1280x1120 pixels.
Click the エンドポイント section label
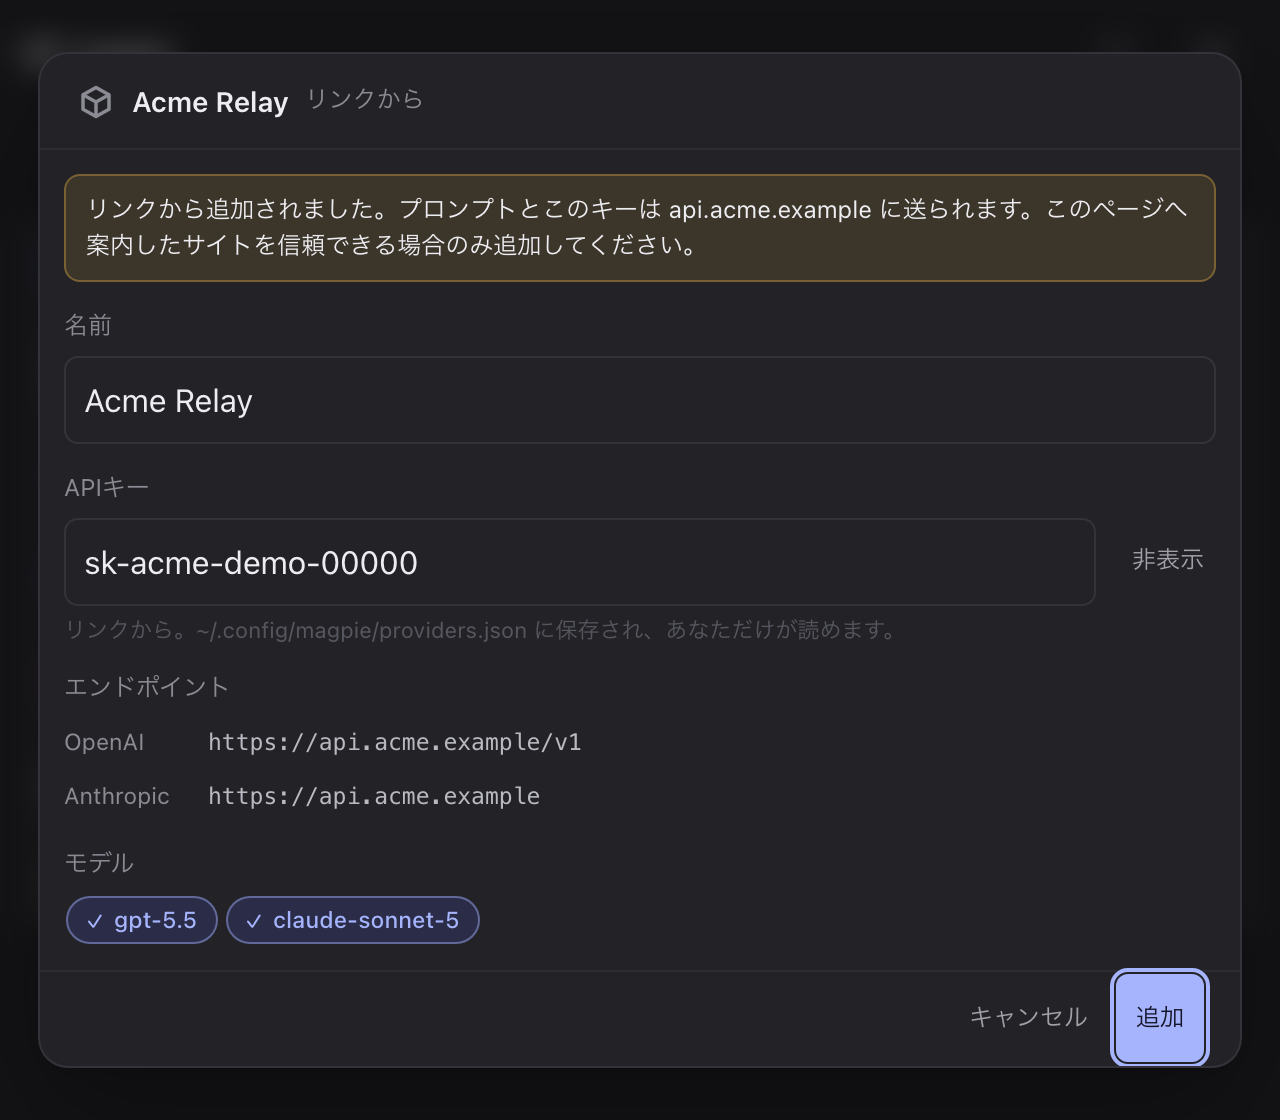147,687
